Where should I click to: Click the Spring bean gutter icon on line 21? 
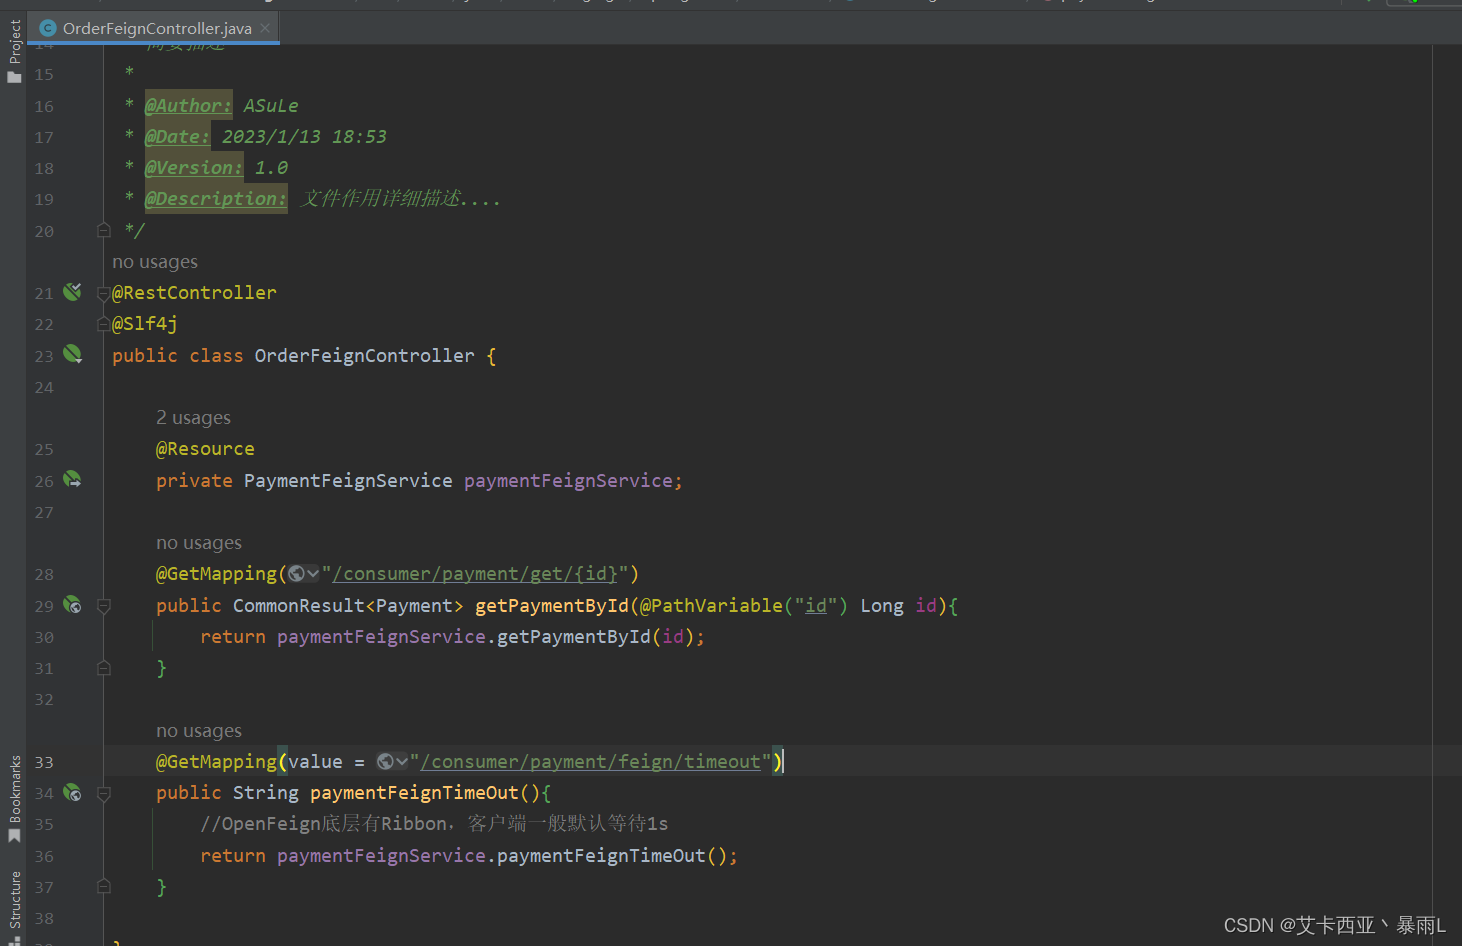point(72,292)
